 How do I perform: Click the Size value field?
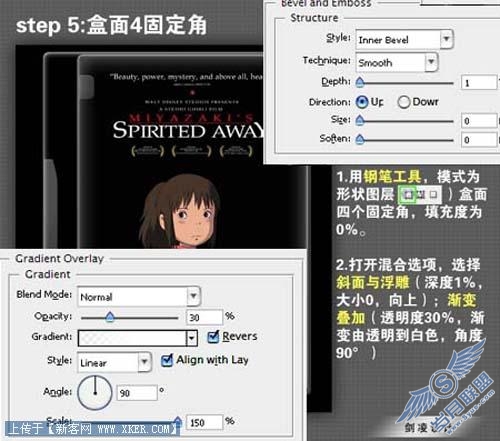point(478,120)
